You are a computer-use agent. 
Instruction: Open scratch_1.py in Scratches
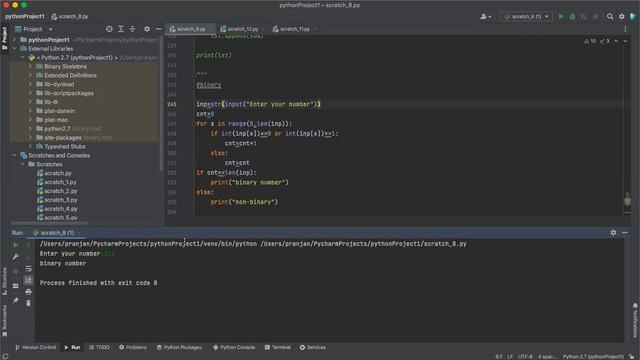point(60,182)
